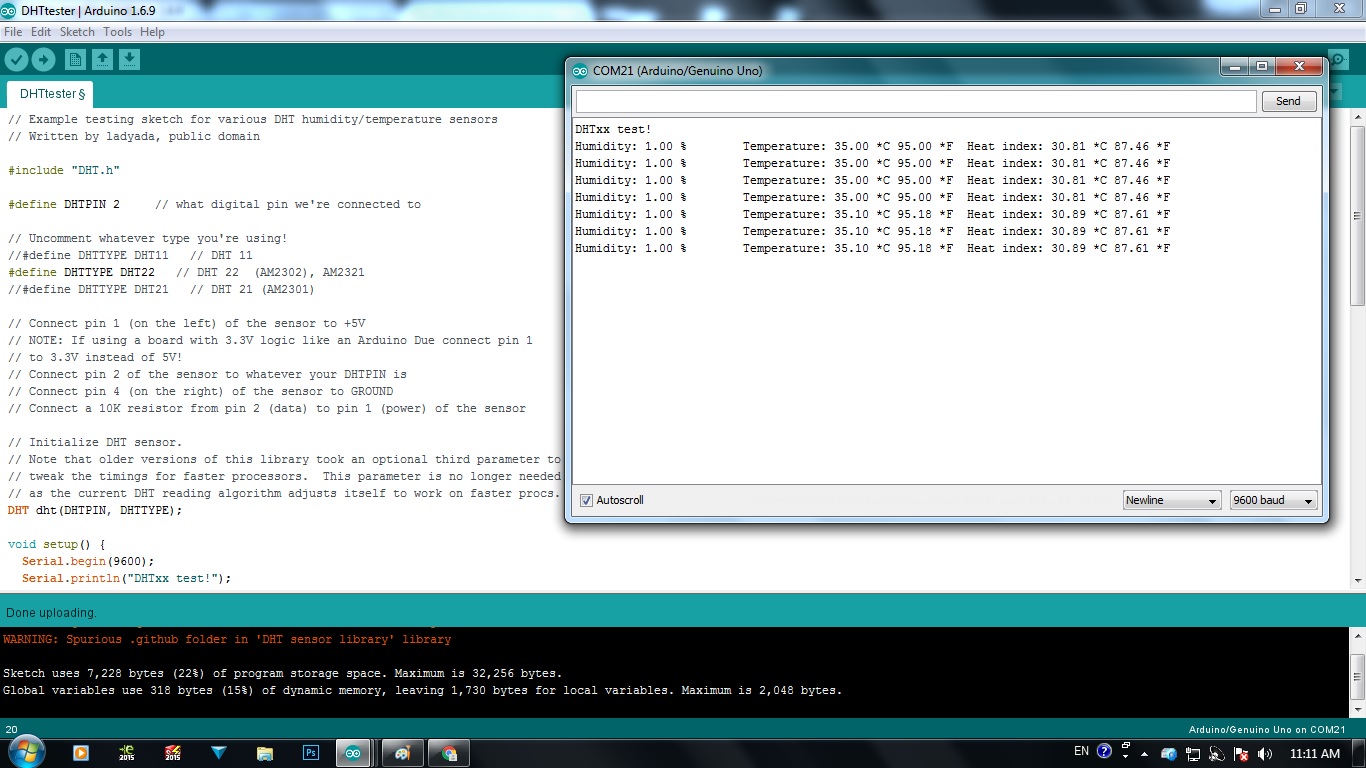Click the blue help tray icon
The width and height of the screenshot is (1366, 768).
point(1104,751)
